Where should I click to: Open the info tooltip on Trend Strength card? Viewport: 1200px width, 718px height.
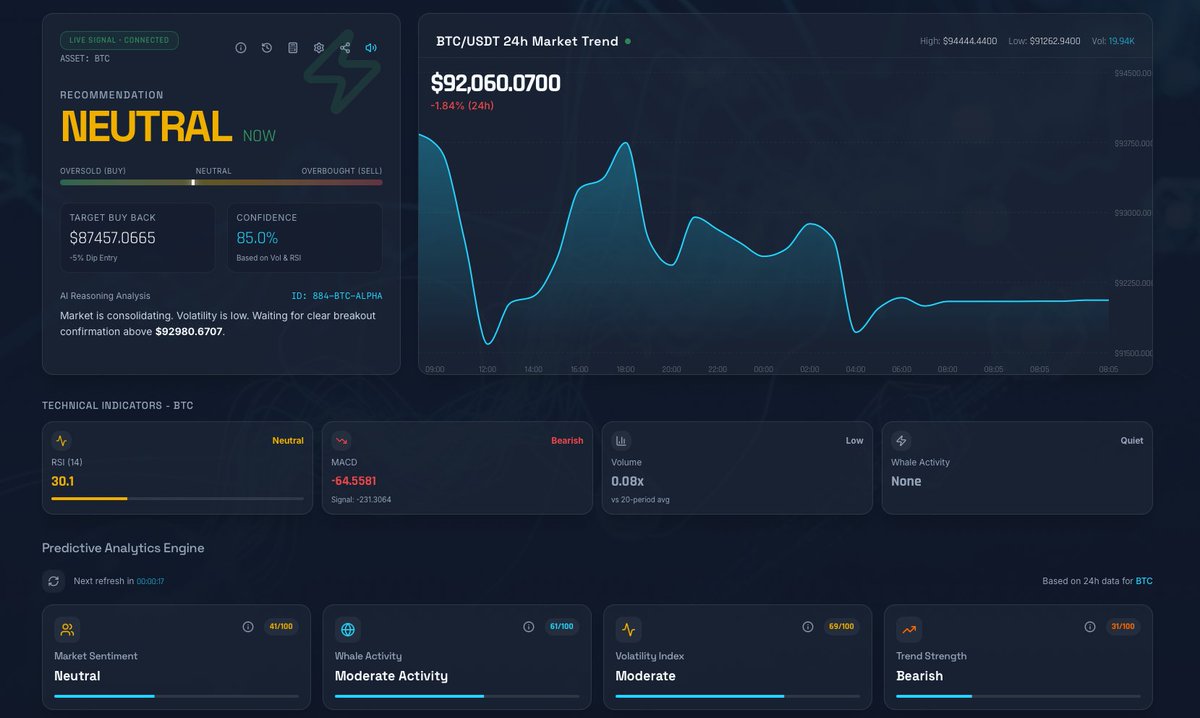(1090, 627)
